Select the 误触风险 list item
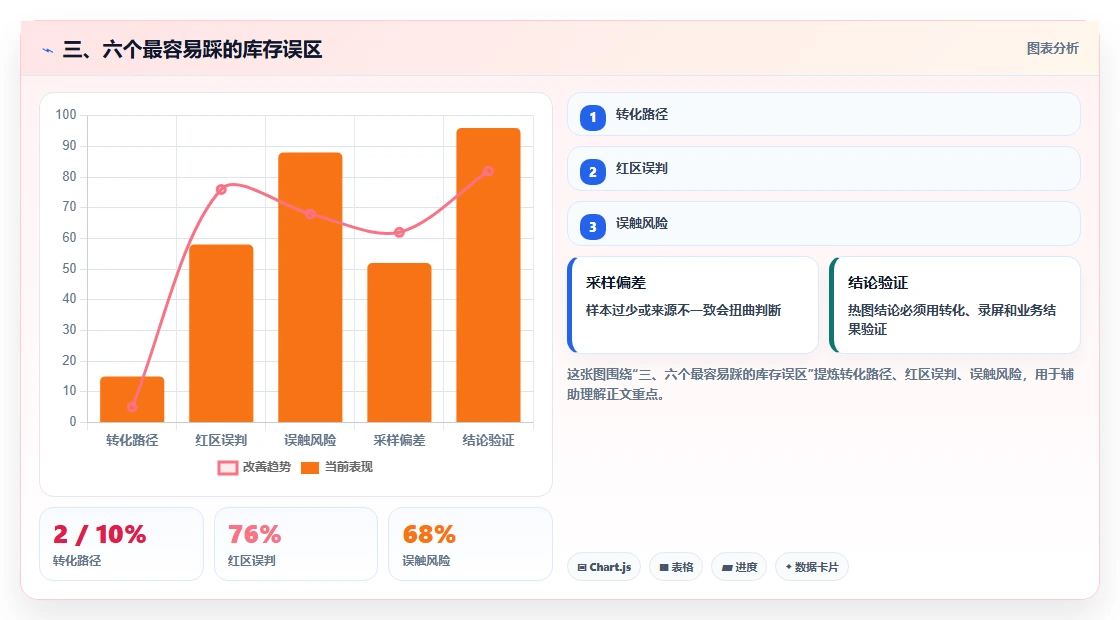Image resolution: width=1120 pixels, height=620 pixels. click(x=824, y=224)
